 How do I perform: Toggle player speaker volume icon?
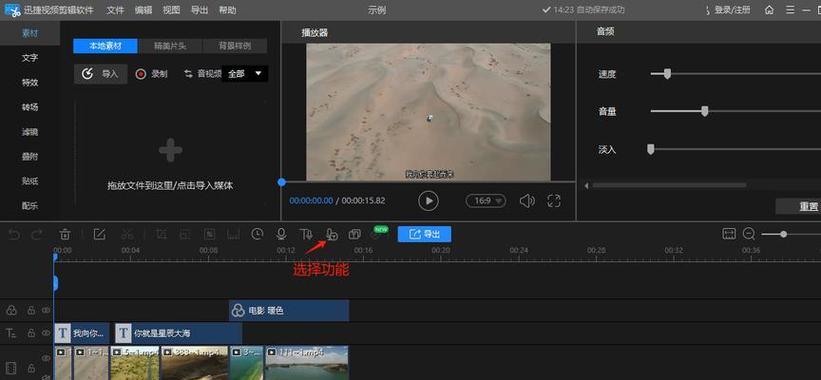[x=527, y=201]
